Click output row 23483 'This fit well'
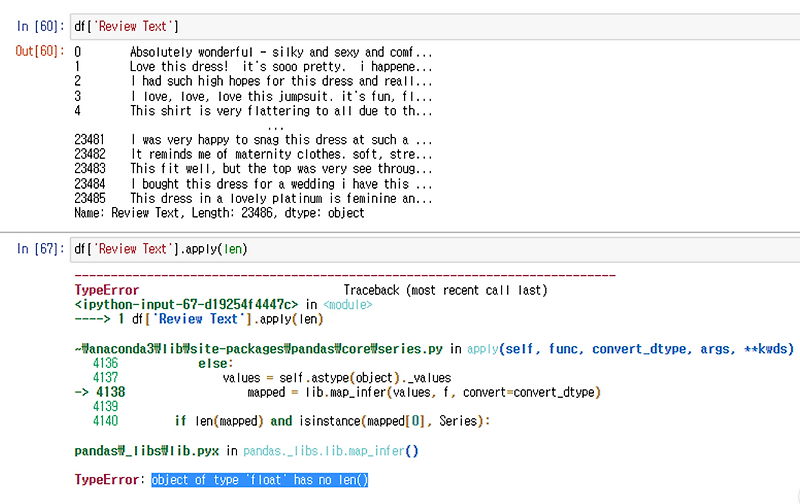This screenshot has height=504, width=800. [253, 169]
